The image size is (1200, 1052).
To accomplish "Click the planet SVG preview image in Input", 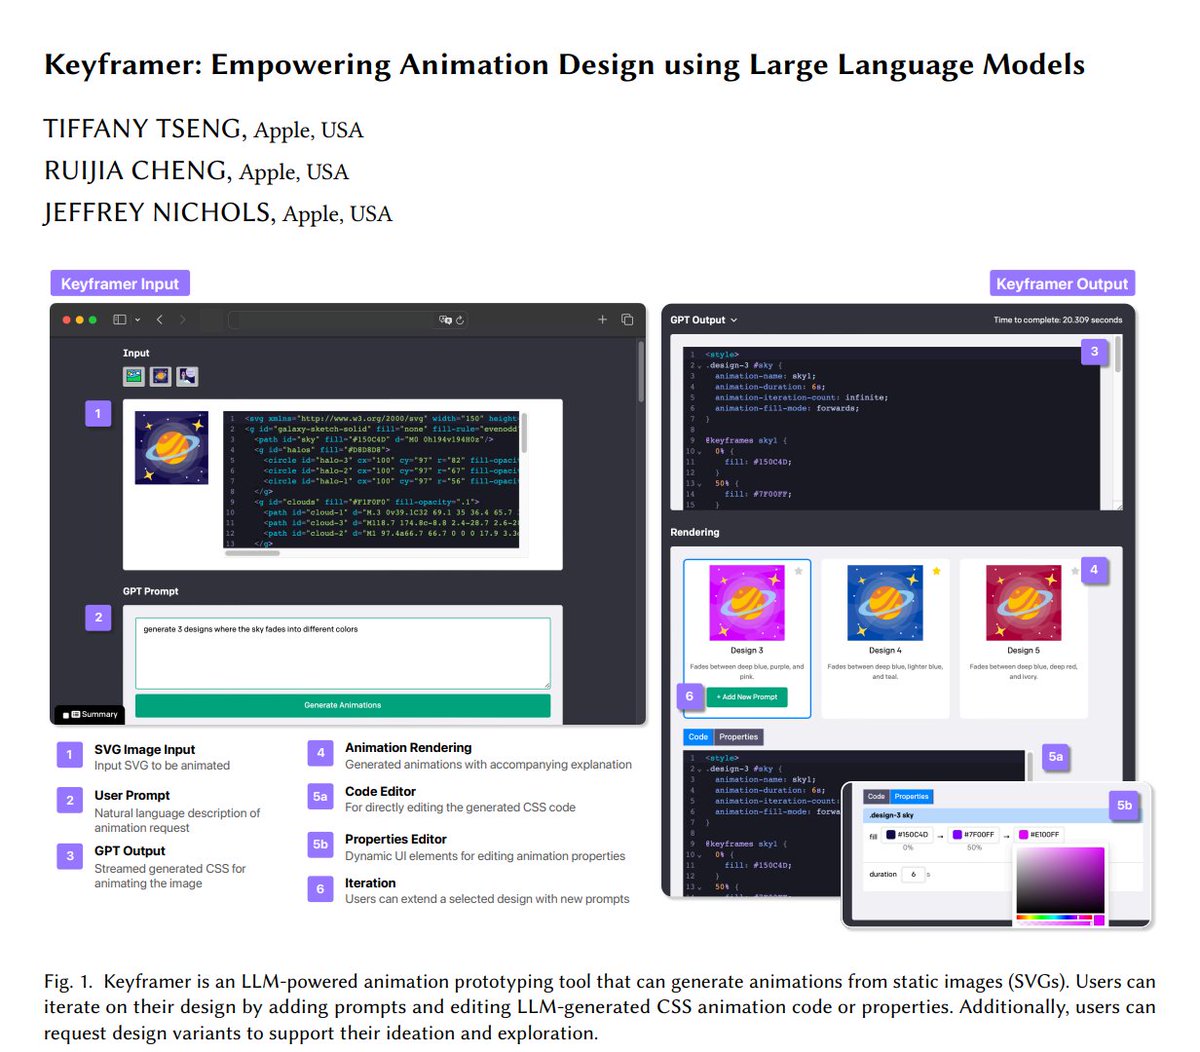I will 172,447.
